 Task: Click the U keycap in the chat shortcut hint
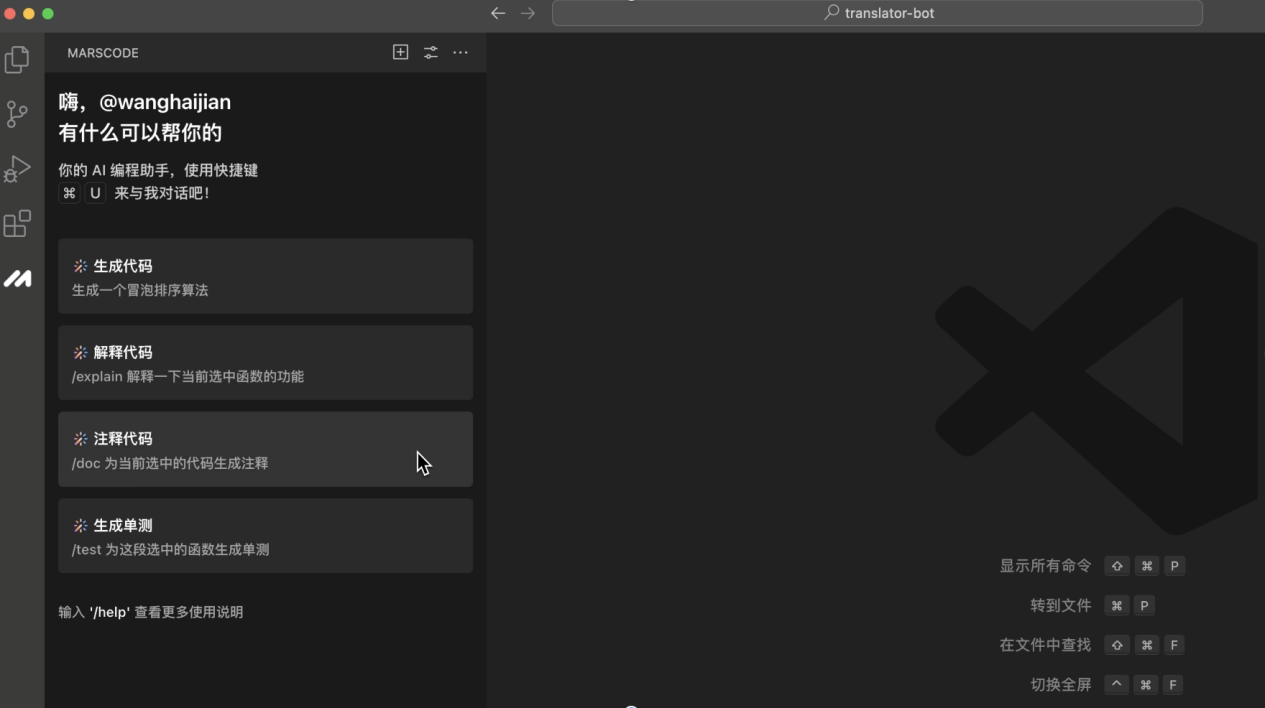coord(95,193)
